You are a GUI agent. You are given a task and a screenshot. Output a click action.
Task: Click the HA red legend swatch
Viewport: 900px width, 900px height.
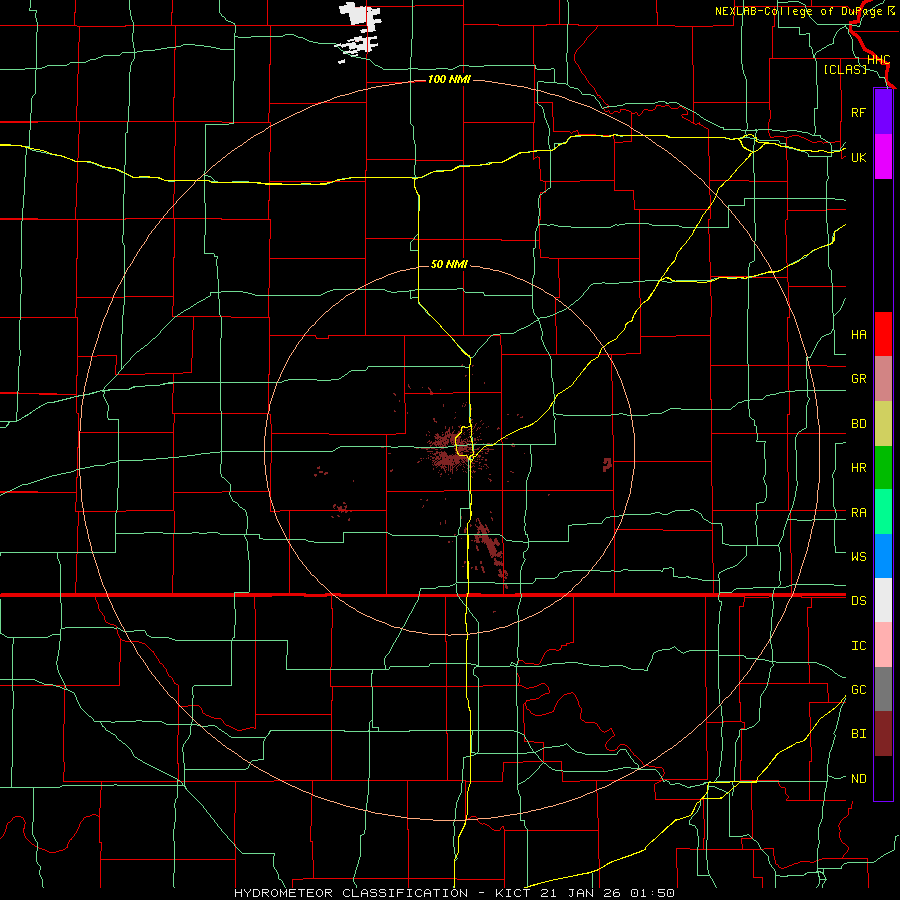(883, 334)
